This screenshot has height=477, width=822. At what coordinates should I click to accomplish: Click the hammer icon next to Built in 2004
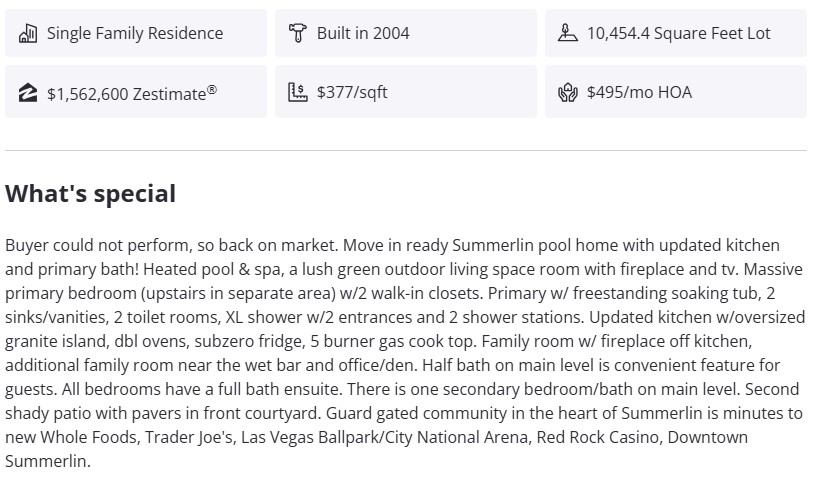tap(297, 33)
